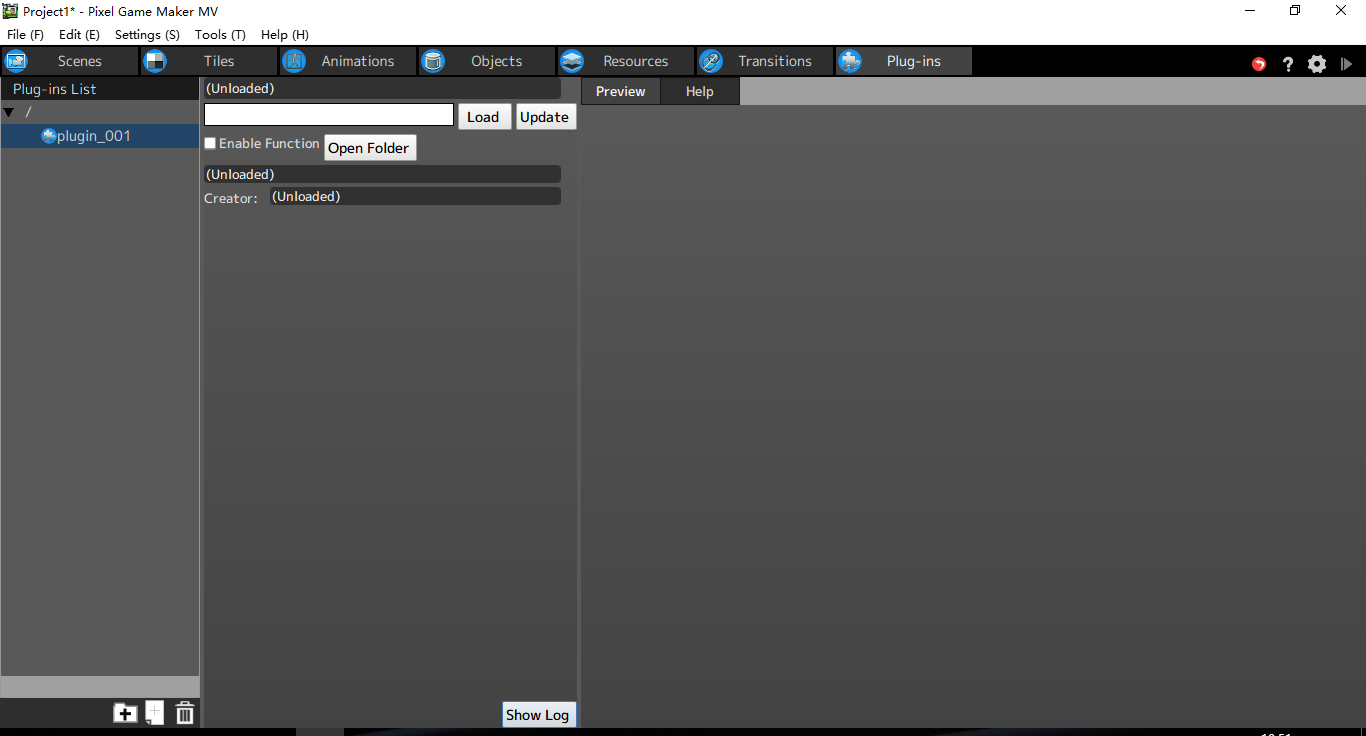Open the Help (H) menu

tap(285, 34)
